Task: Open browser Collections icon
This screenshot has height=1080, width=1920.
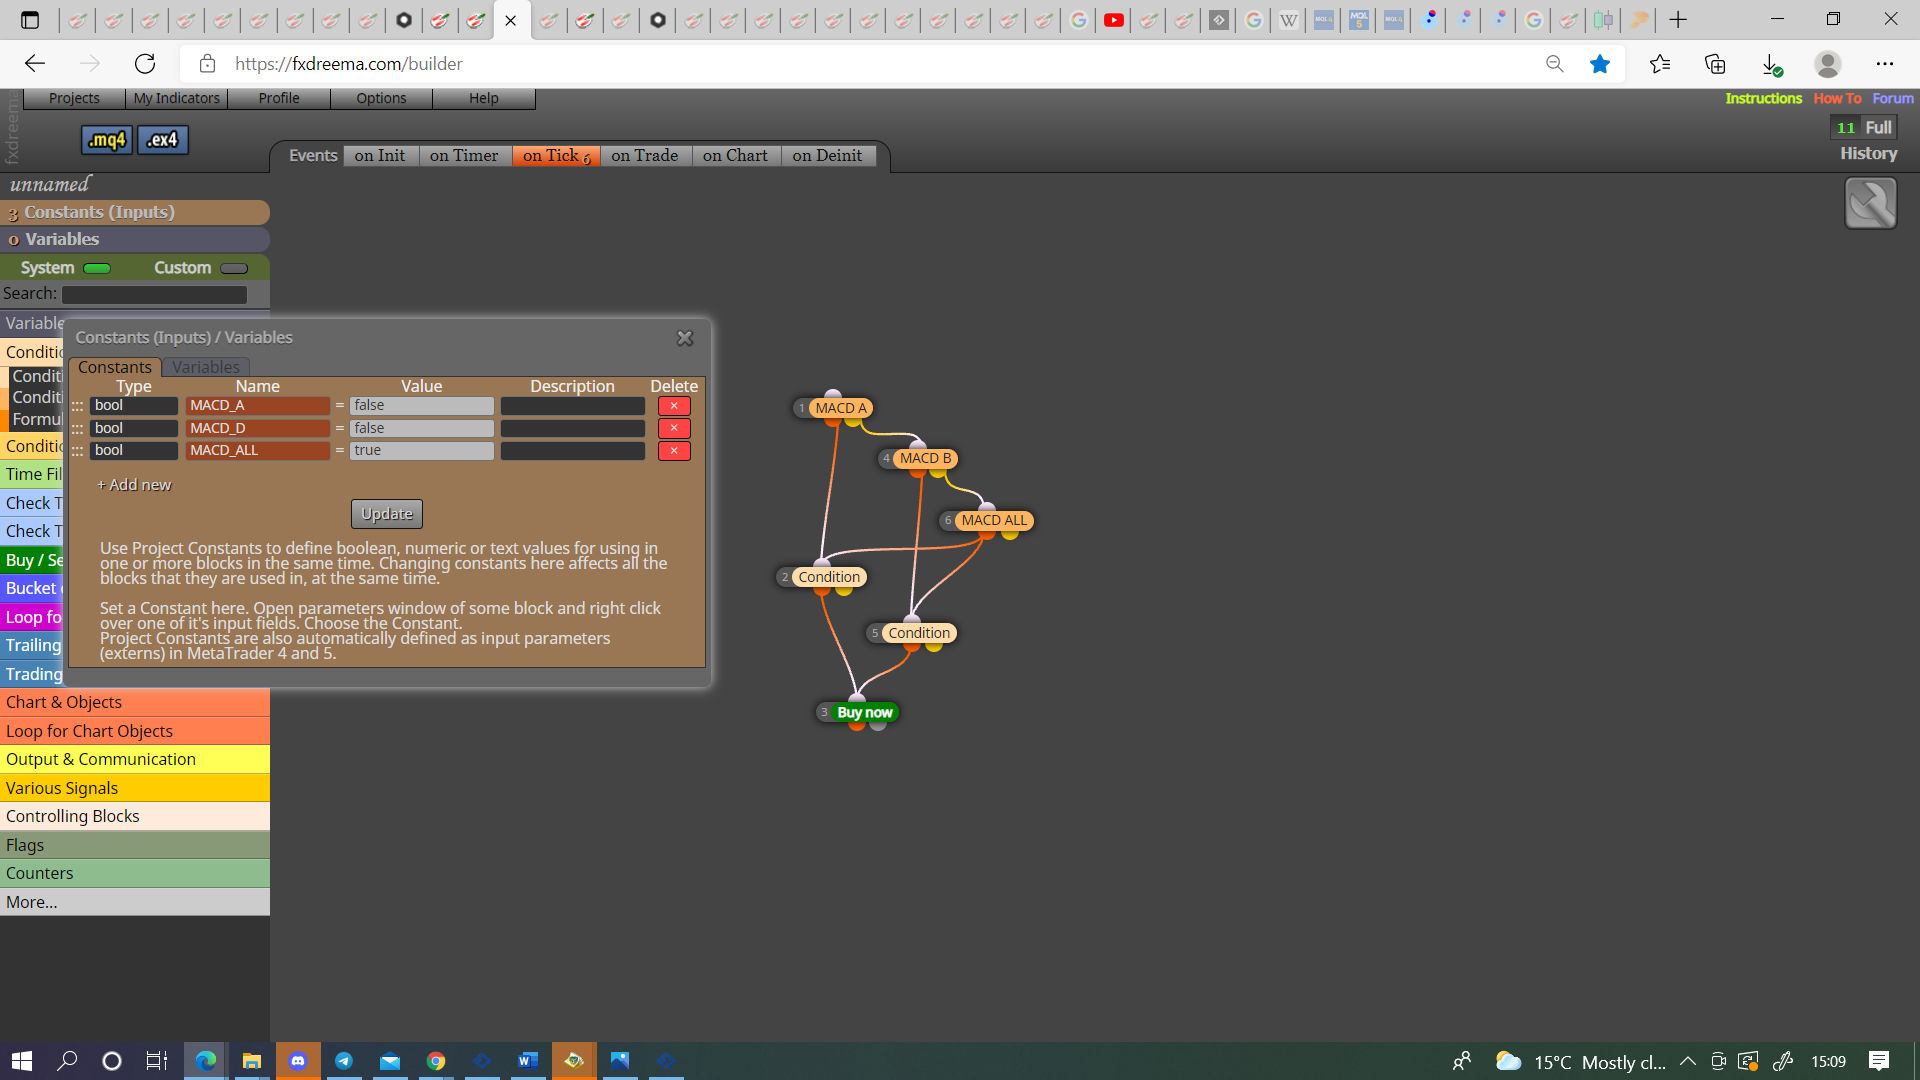Action: pyautogui.click(x=1715, y=64)
